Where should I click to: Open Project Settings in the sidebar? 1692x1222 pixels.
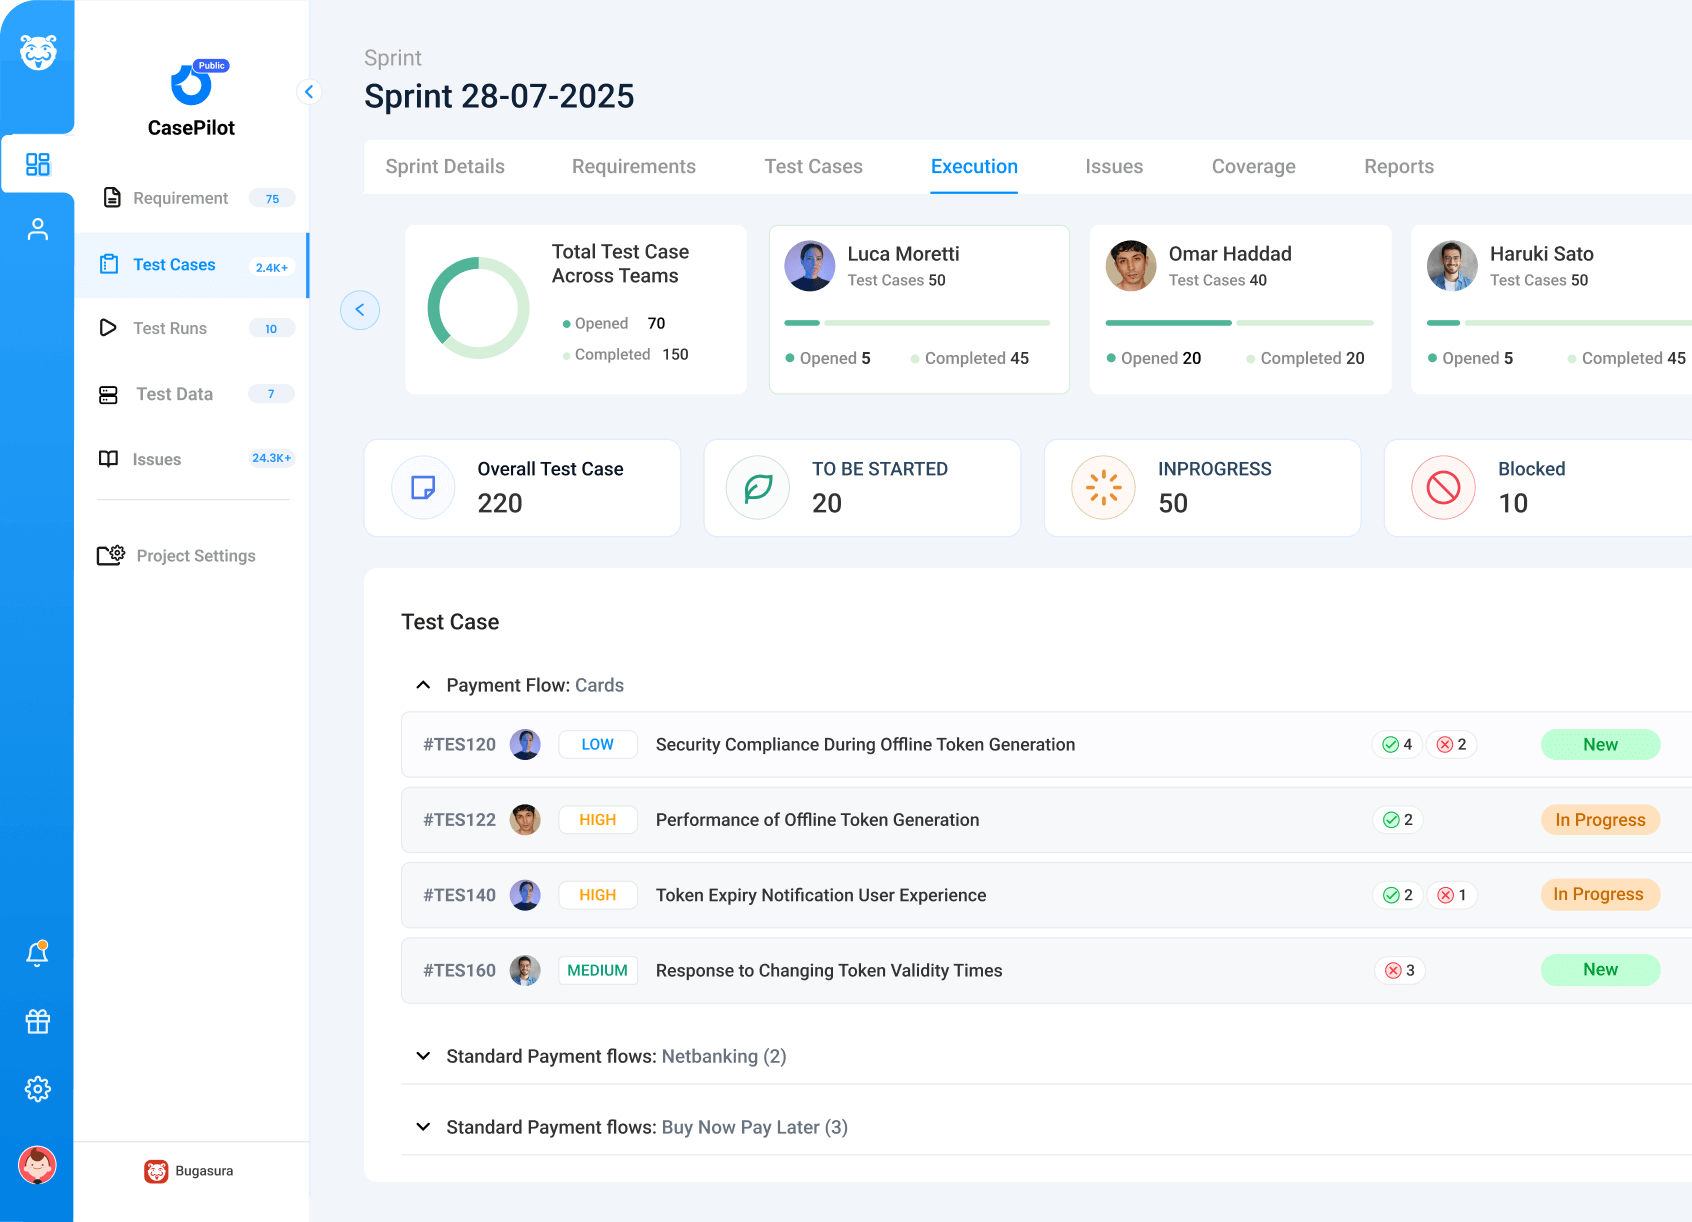[x=195, y=556]
